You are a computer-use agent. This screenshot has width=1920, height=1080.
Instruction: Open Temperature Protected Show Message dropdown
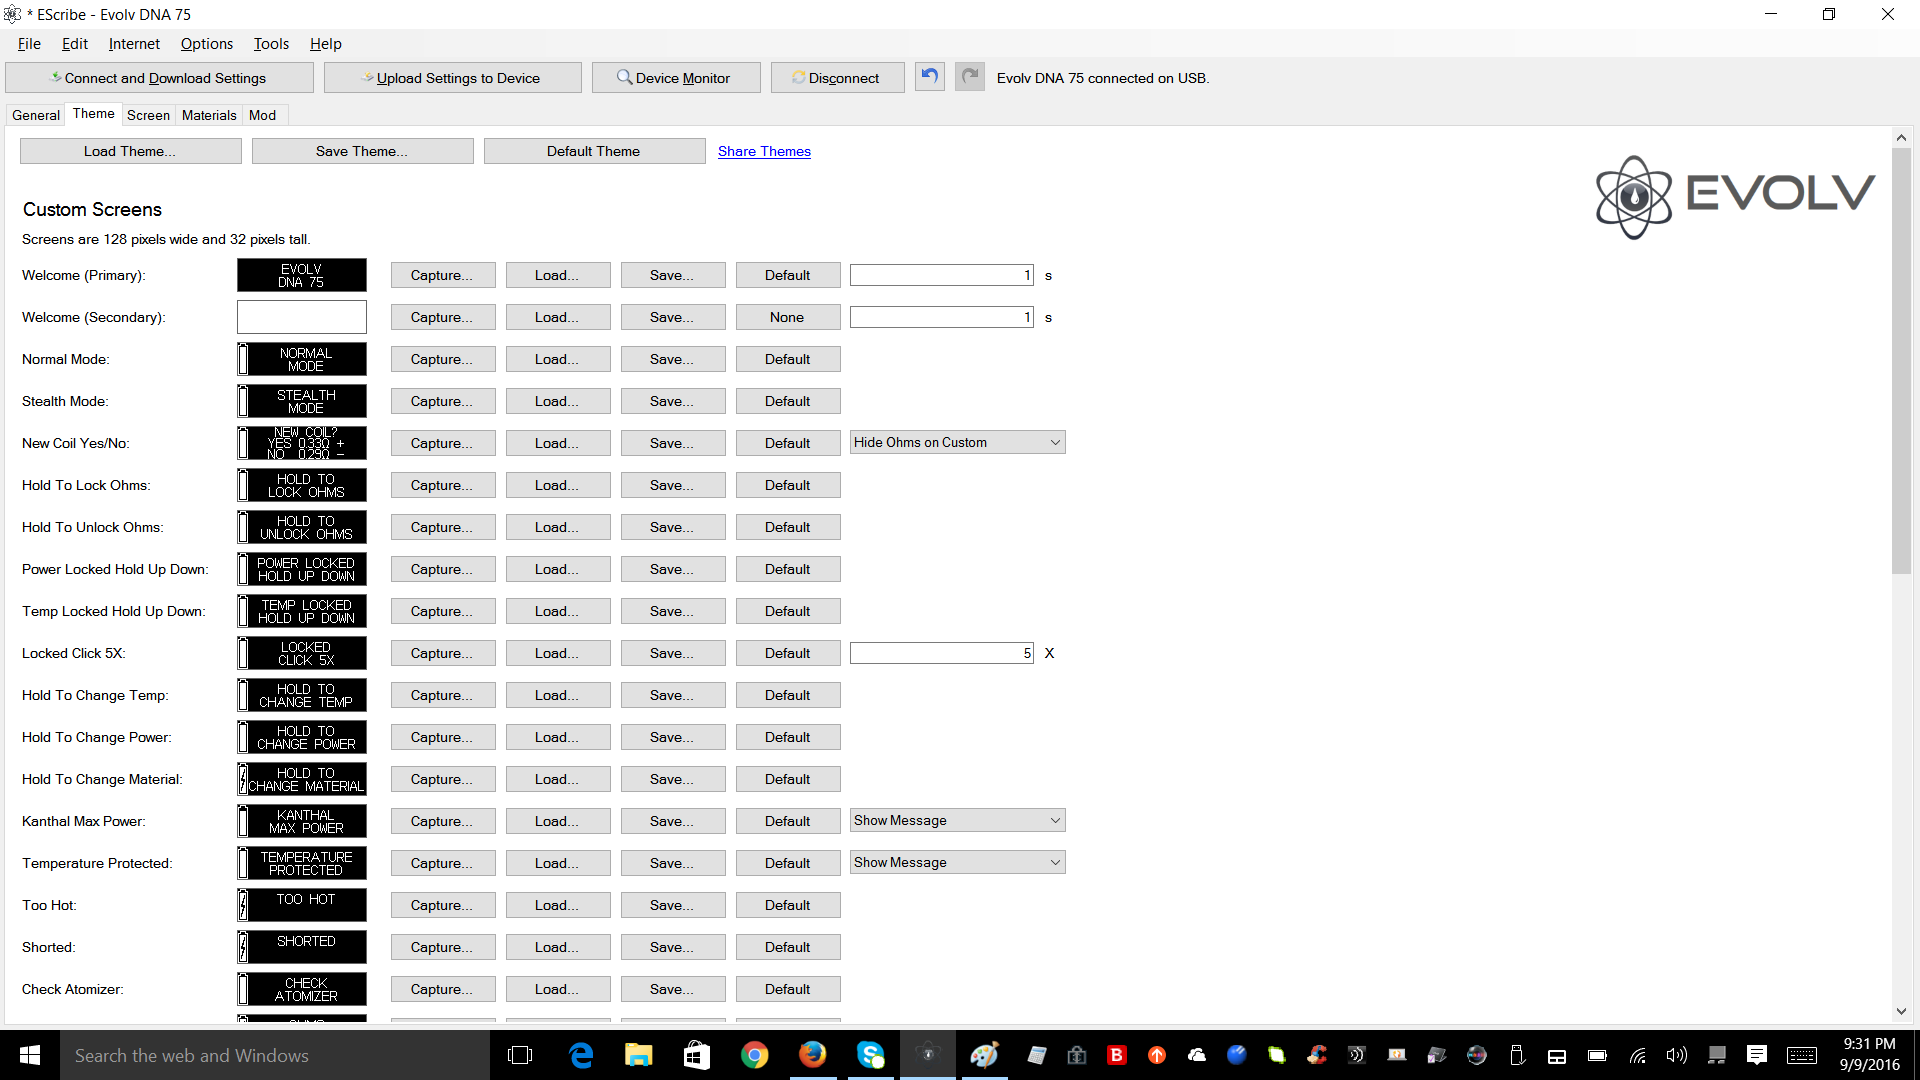pyautogui.click(x=957, y=862)
